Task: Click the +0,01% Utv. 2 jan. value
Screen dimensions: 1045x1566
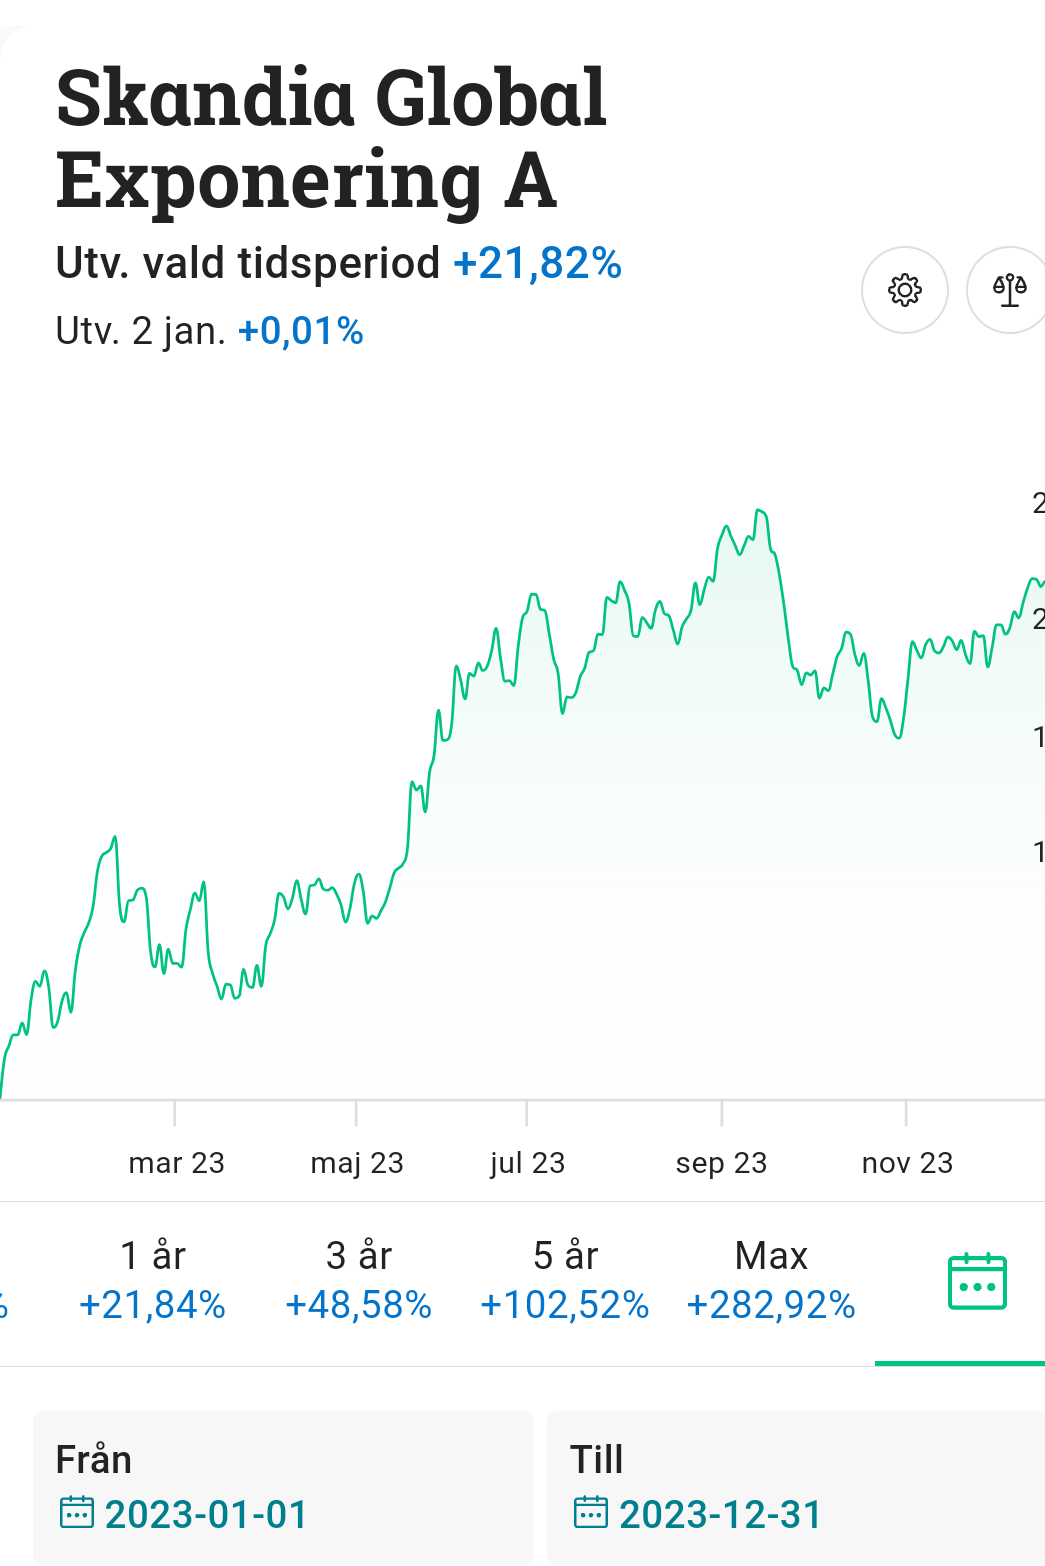Action: coord(300,331)
